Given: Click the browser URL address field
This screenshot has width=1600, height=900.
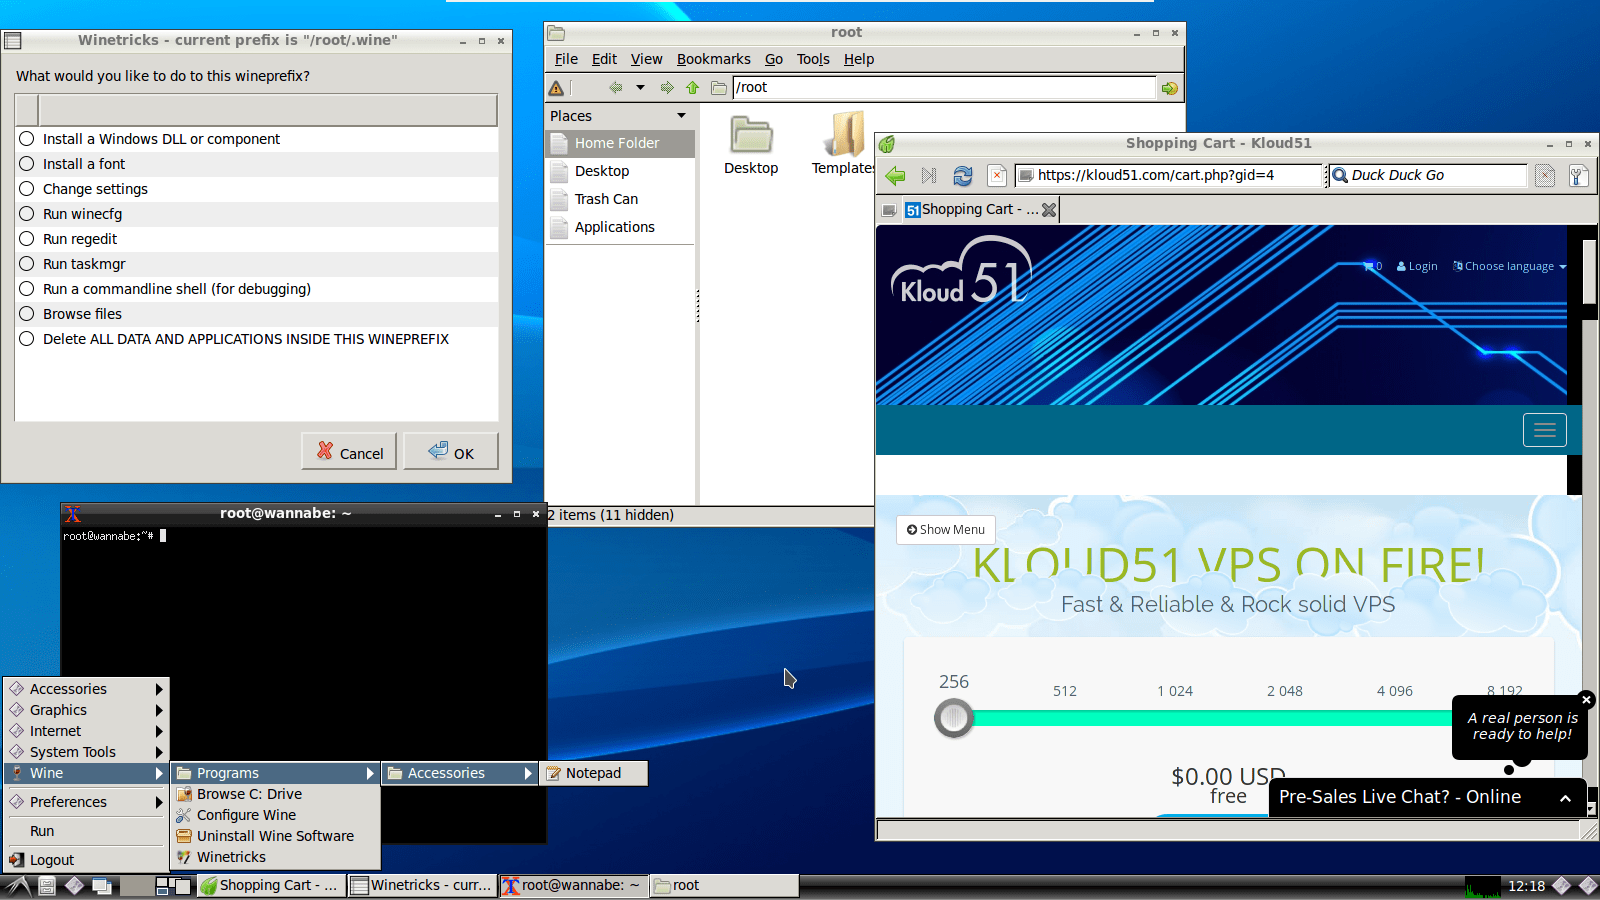Looking at the screenshot, I should [x=1169, y=176].
